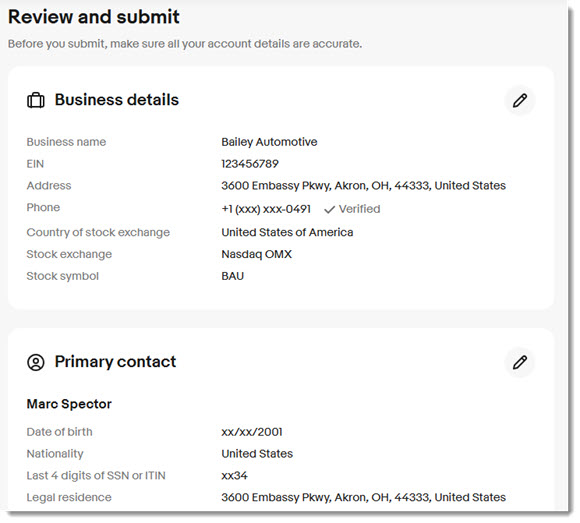Image resolution: width=580 pixels, height=523 pixels.
Task: Select date of birth value 'xx/xx/2001'
Action: coord(252,432)
